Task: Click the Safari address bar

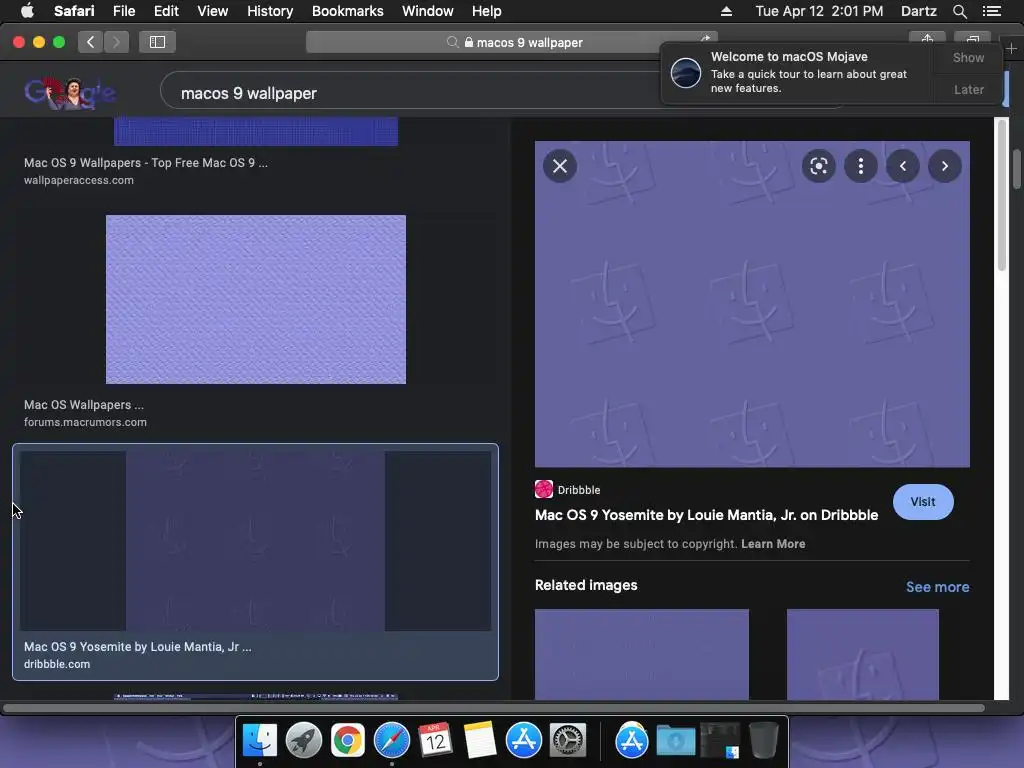Action: point(511,42)
